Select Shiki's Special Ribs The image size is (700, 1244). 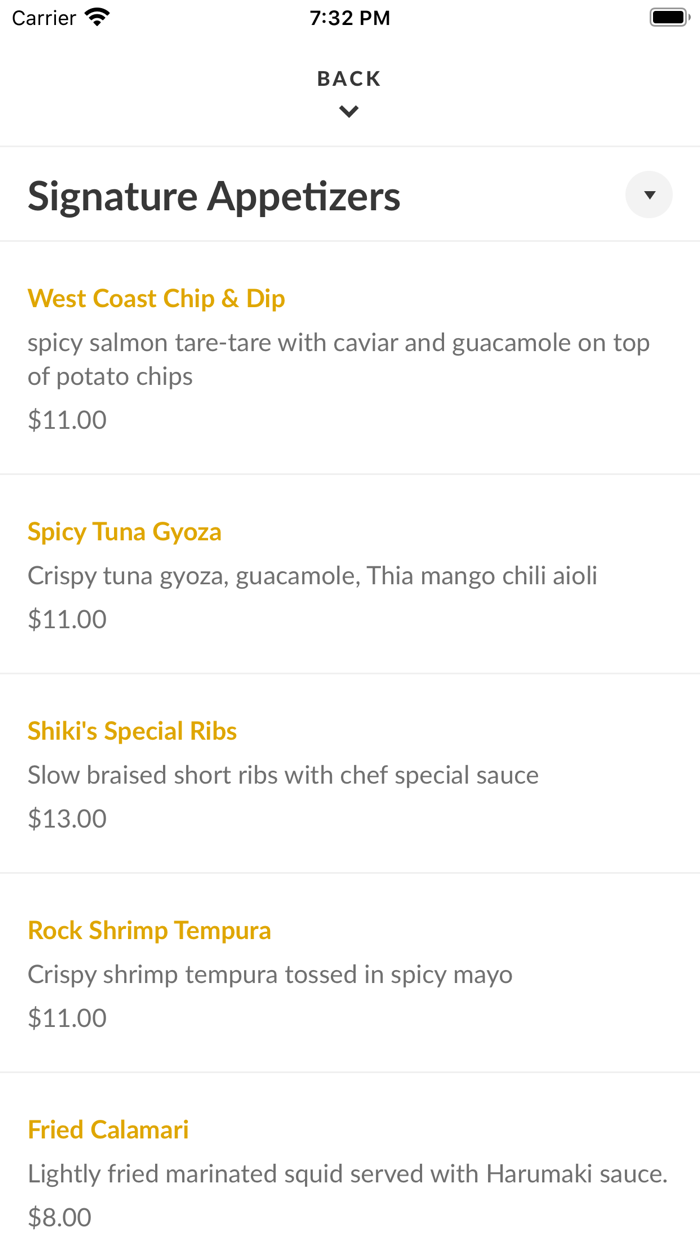coord(132,731)
